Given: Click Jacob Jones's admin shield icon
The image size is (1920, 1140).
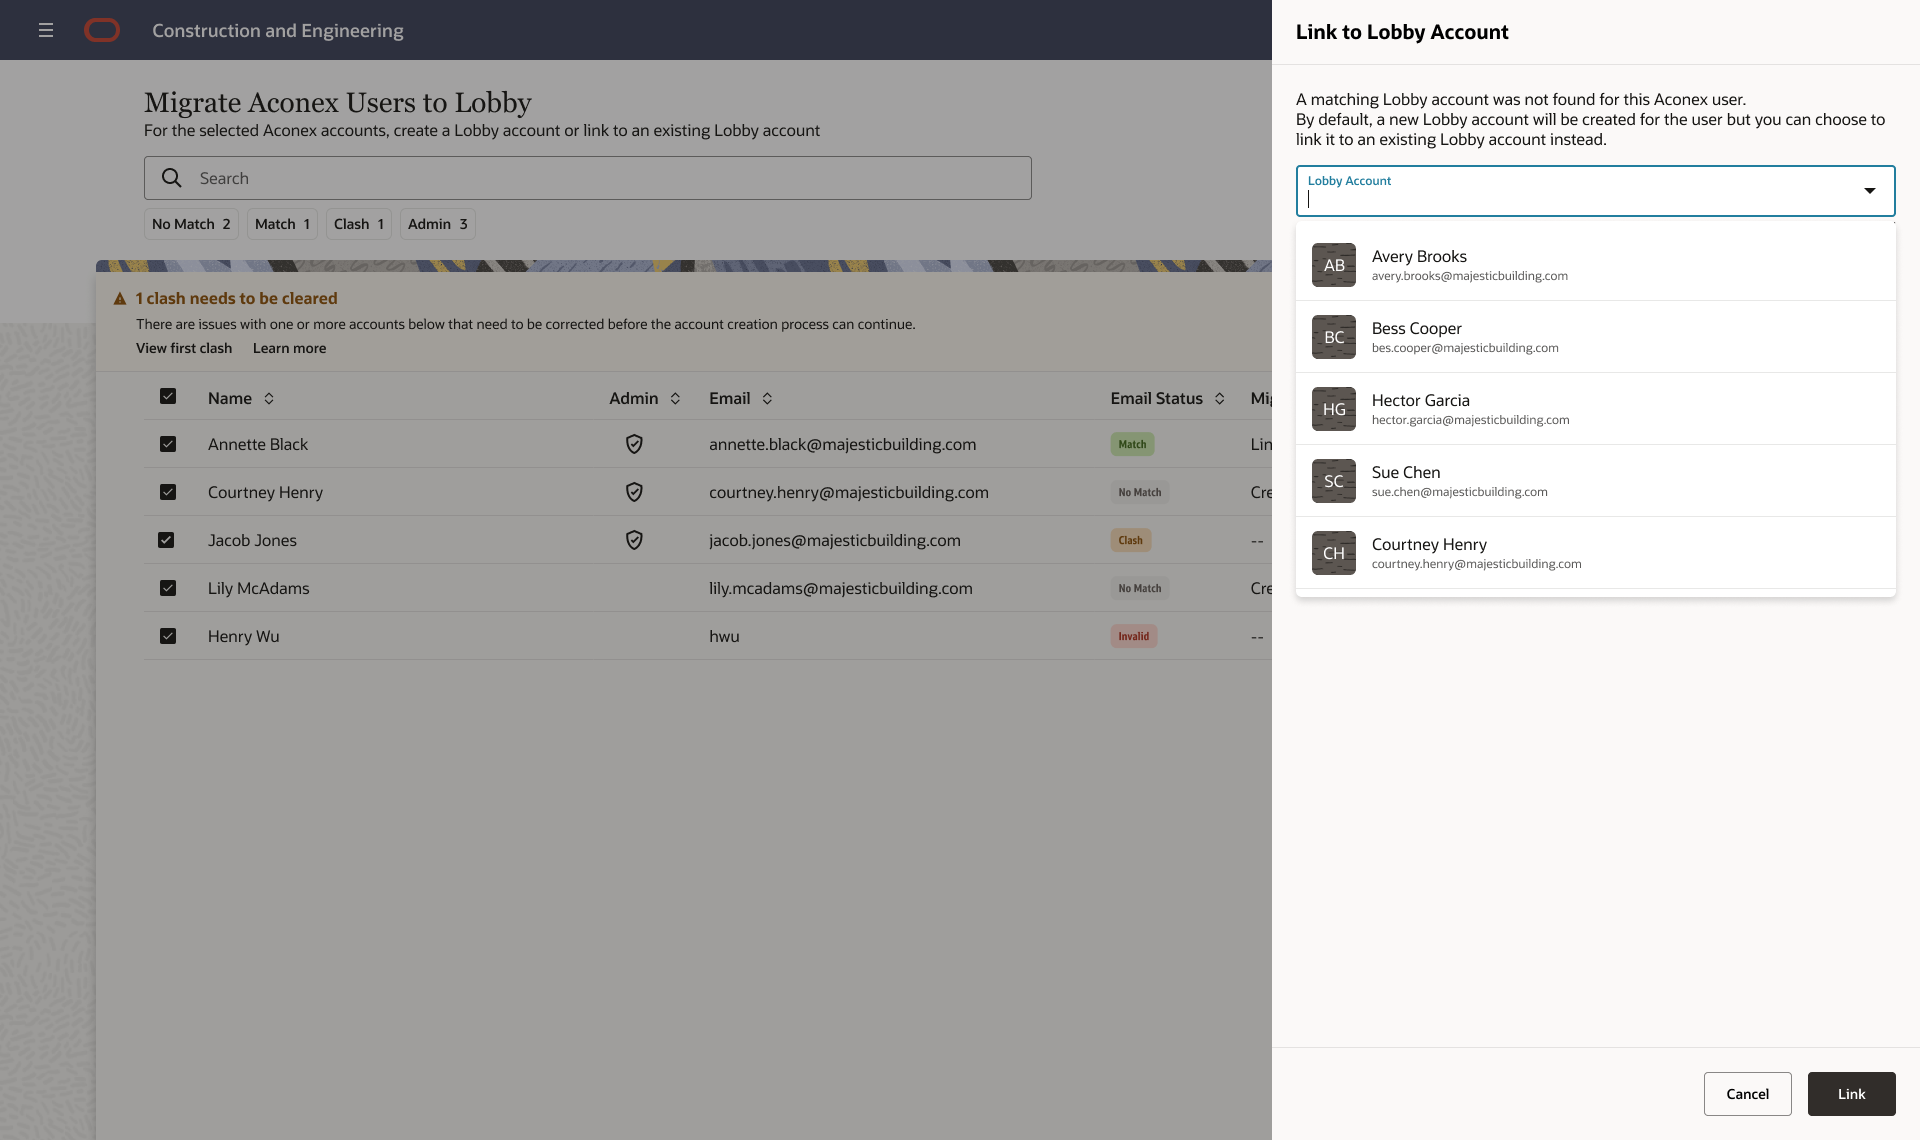Looking at the screenshot, I should tap(633, 540).
